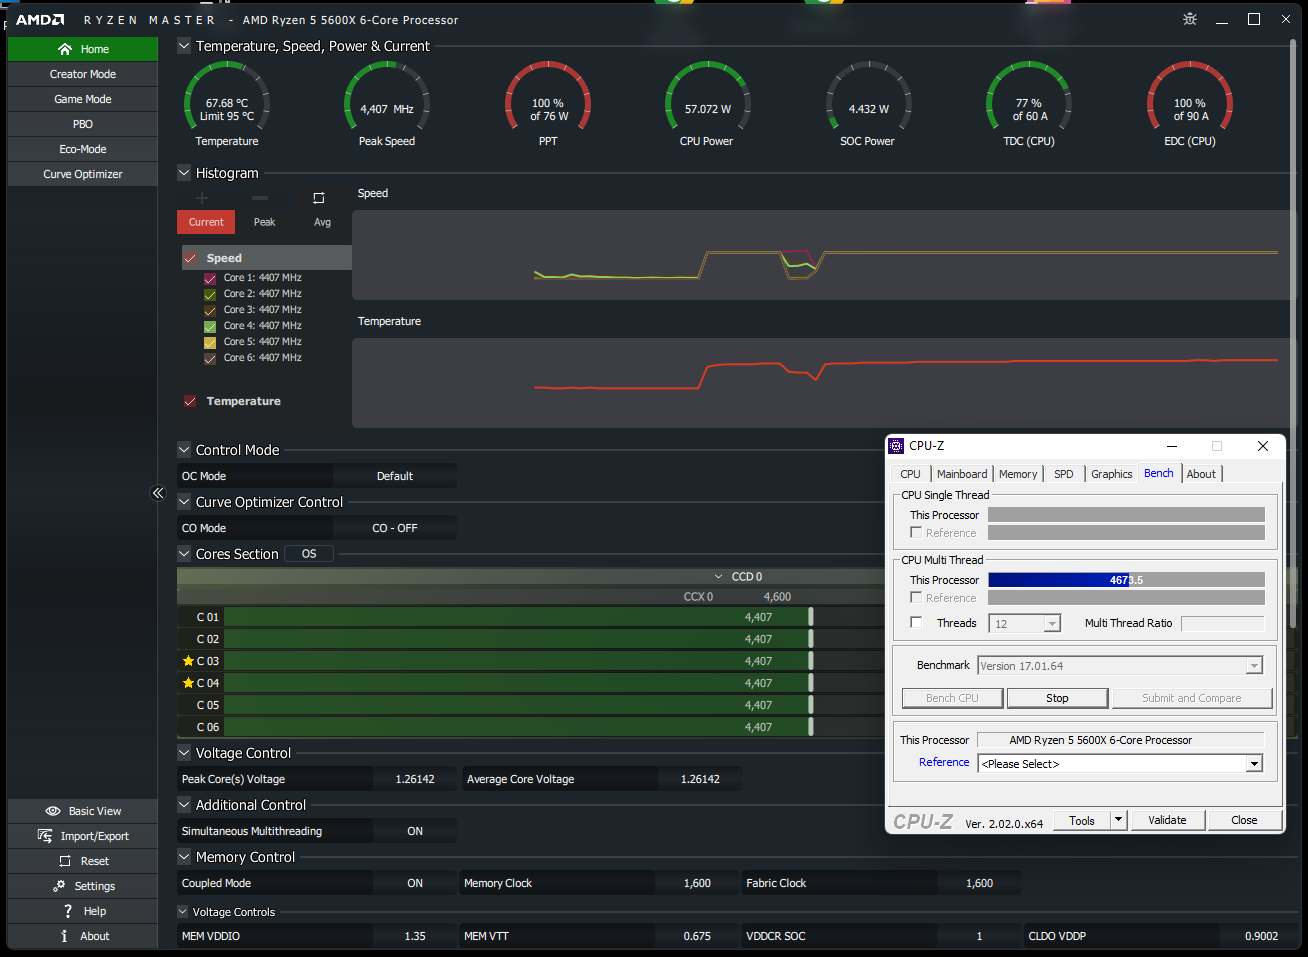The height and width of the screenshot is (957, 1308).
Task: Click the Stop button in CPU-Z
Action: [1057, 698]
